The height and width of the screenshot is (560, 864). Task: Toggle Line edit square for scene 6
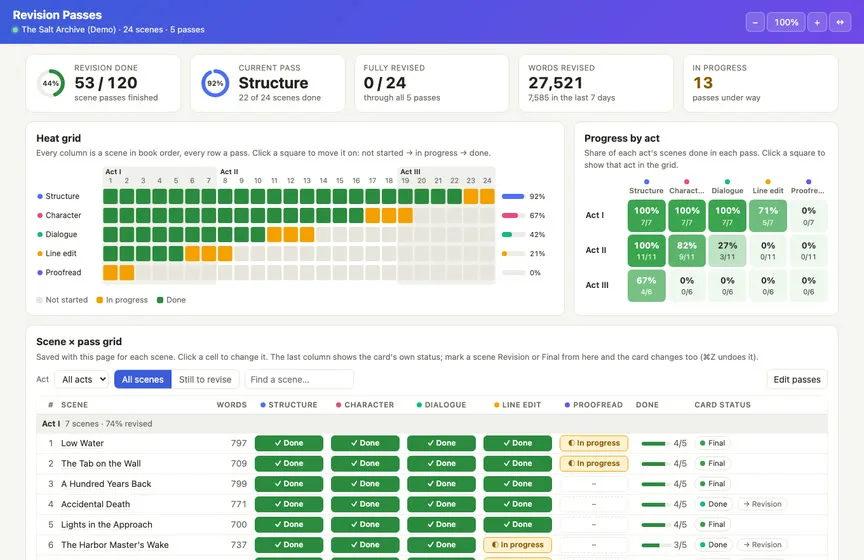(x=192, y=254)
